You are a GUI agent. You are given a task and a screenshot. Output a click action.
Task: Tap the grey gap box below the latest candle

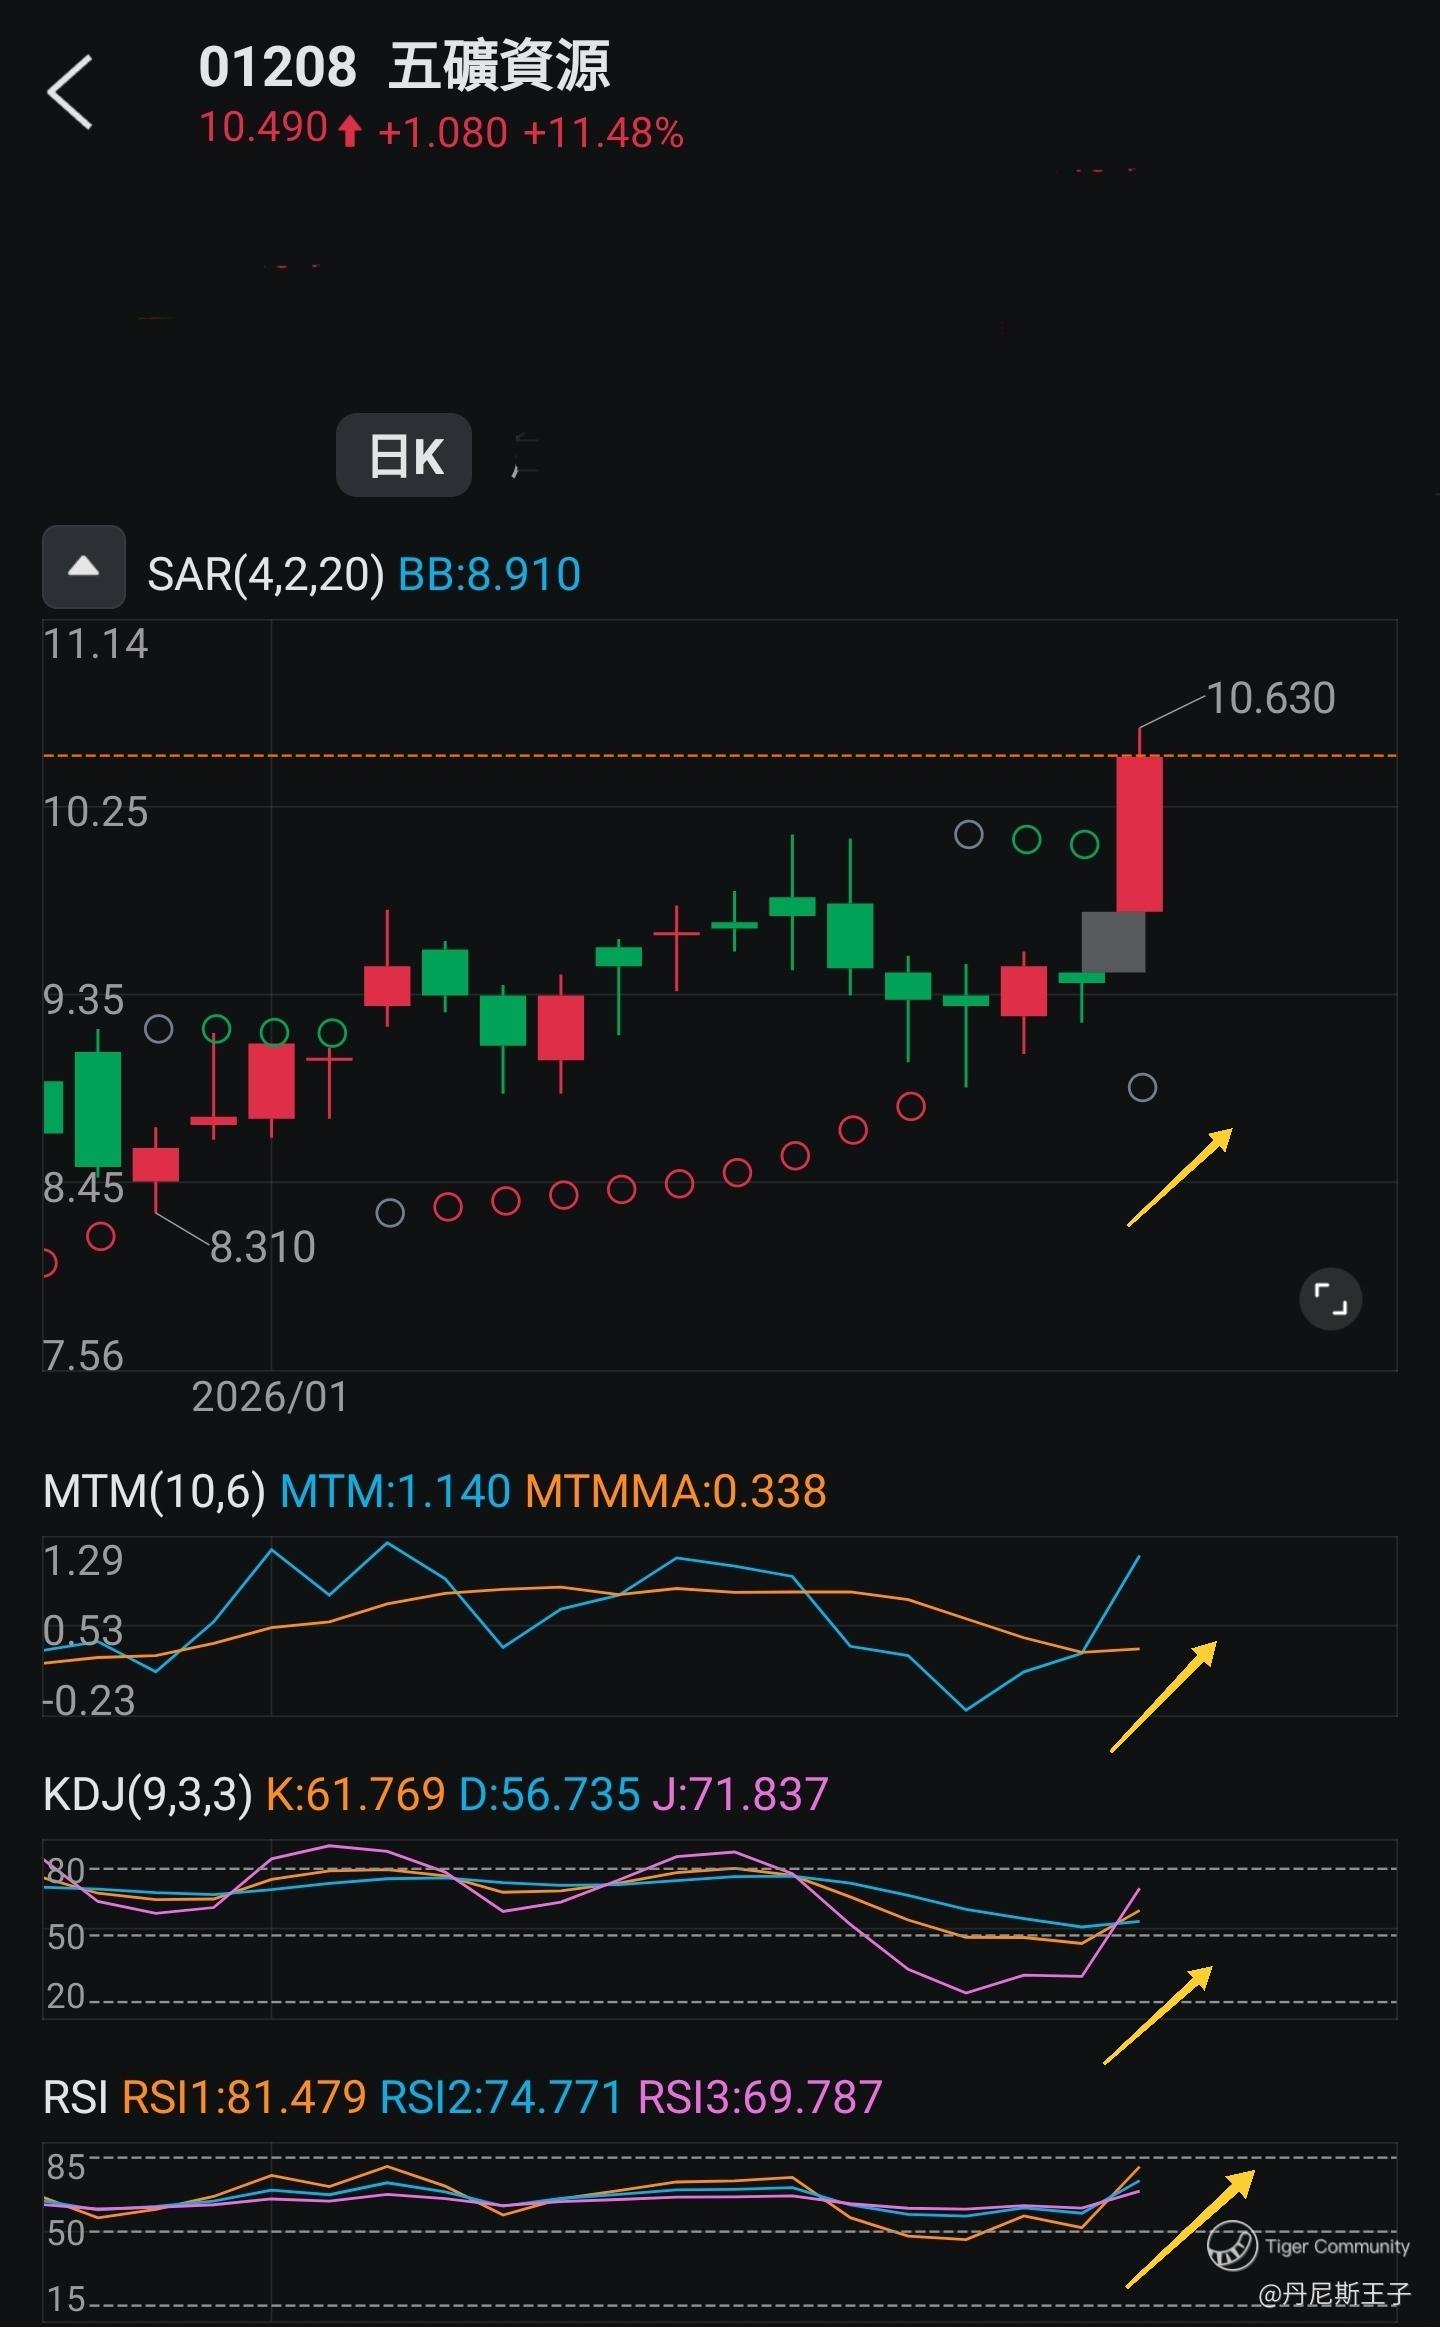click(1113, 941)
